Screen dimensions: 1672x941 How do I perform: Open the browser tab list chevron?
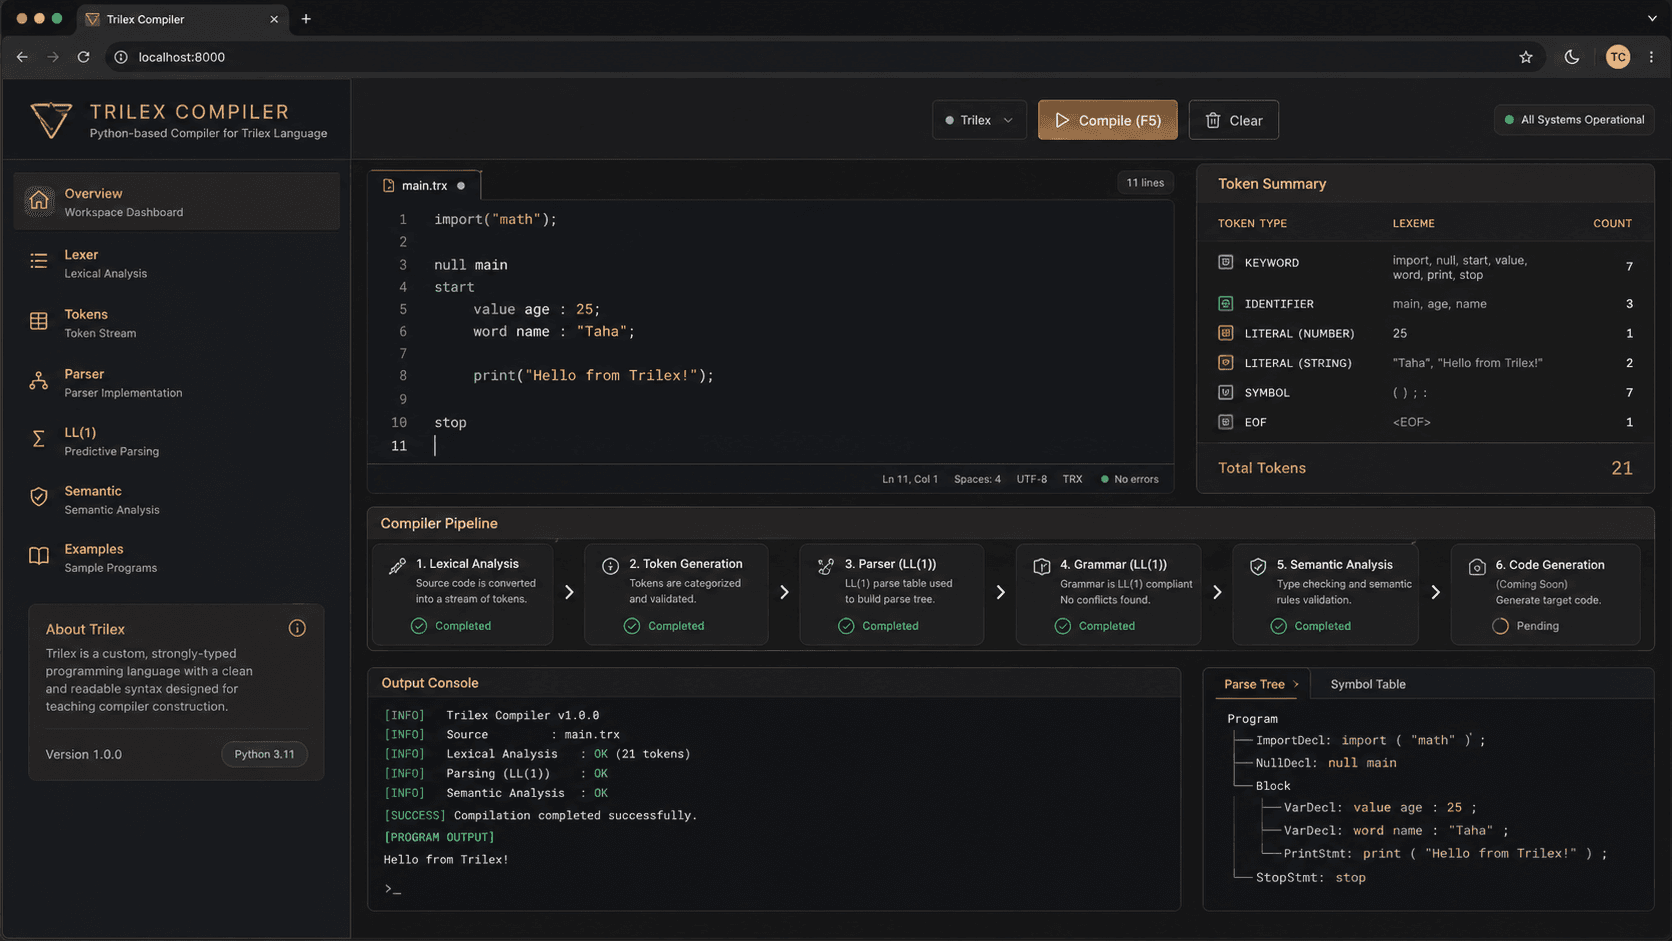click(1652, 18)
